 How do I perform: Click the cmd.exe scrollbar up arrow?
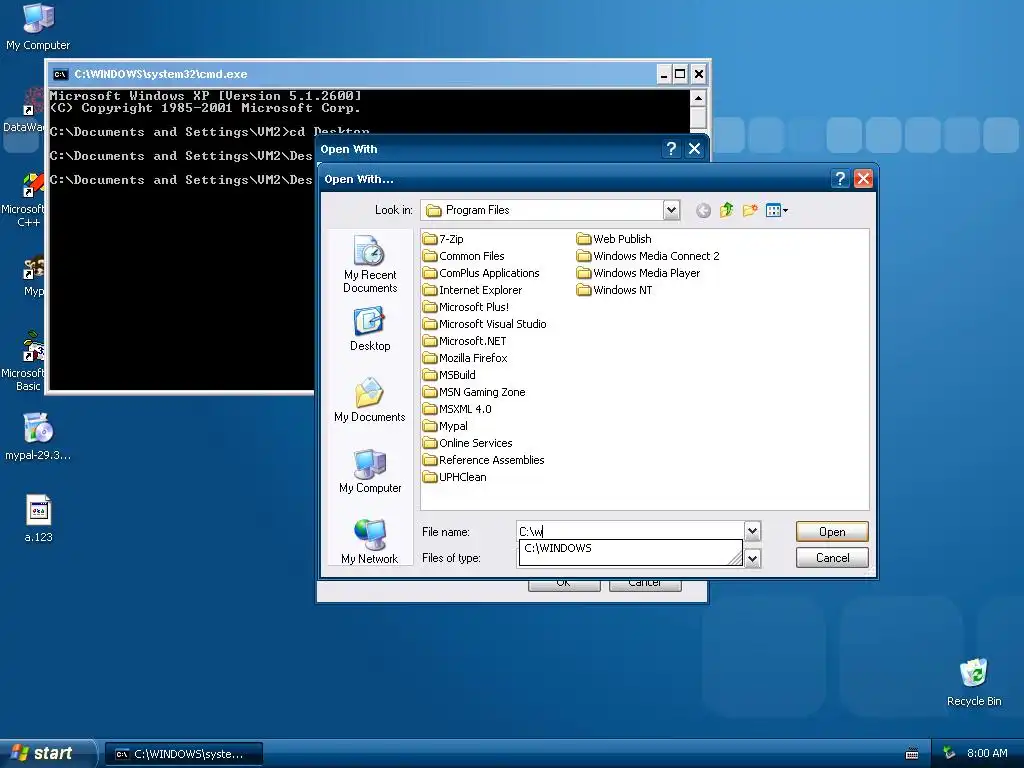pos(698,99)
